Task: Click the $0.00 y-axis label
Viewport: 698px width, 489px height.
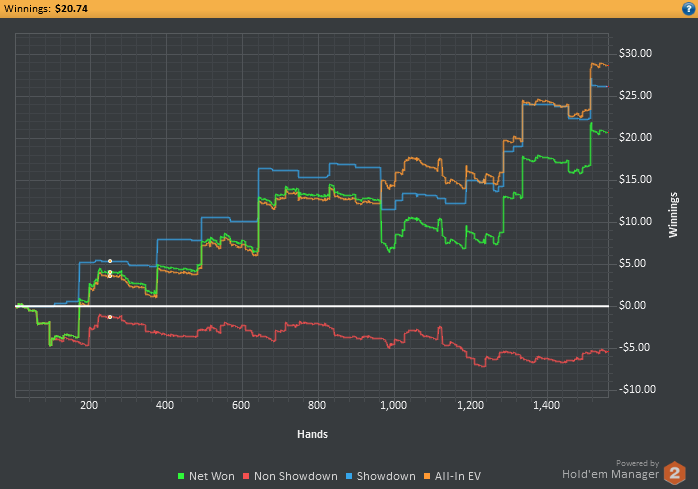Action: pyautogui.click(x=632, y=305)
